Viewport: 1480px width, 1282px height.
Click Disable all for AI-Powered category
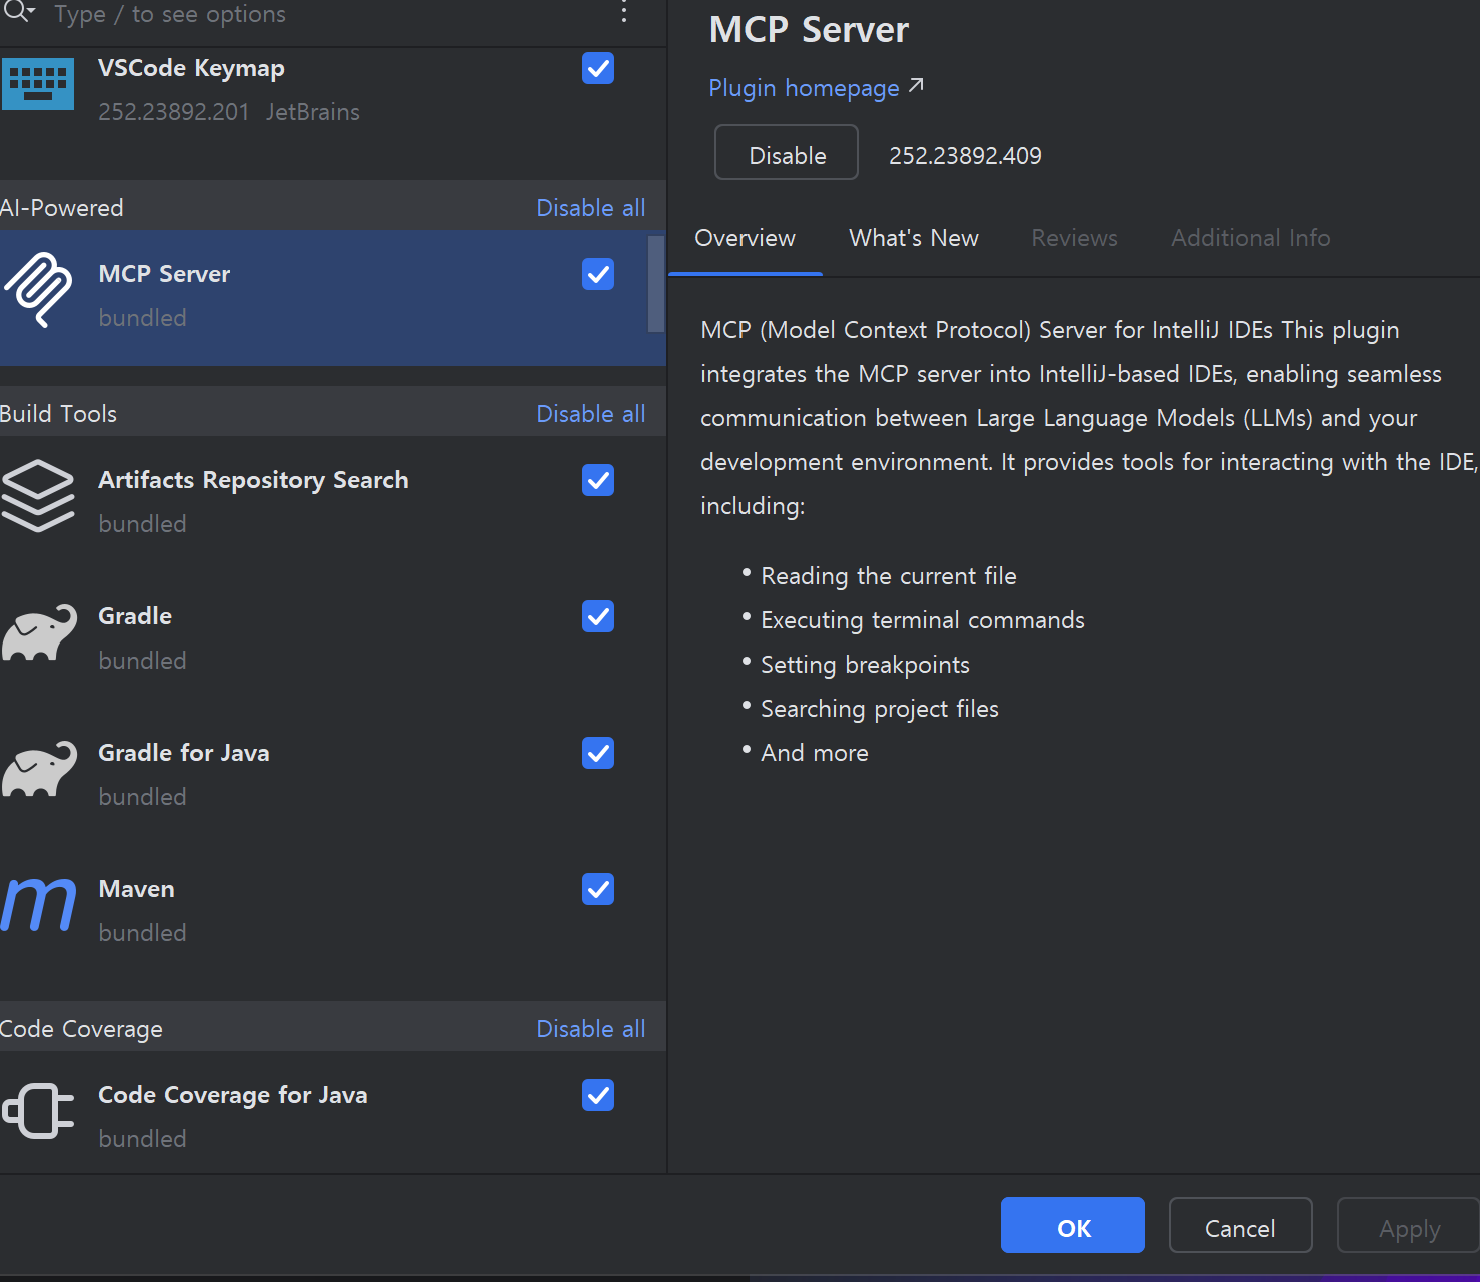[591, 208]
